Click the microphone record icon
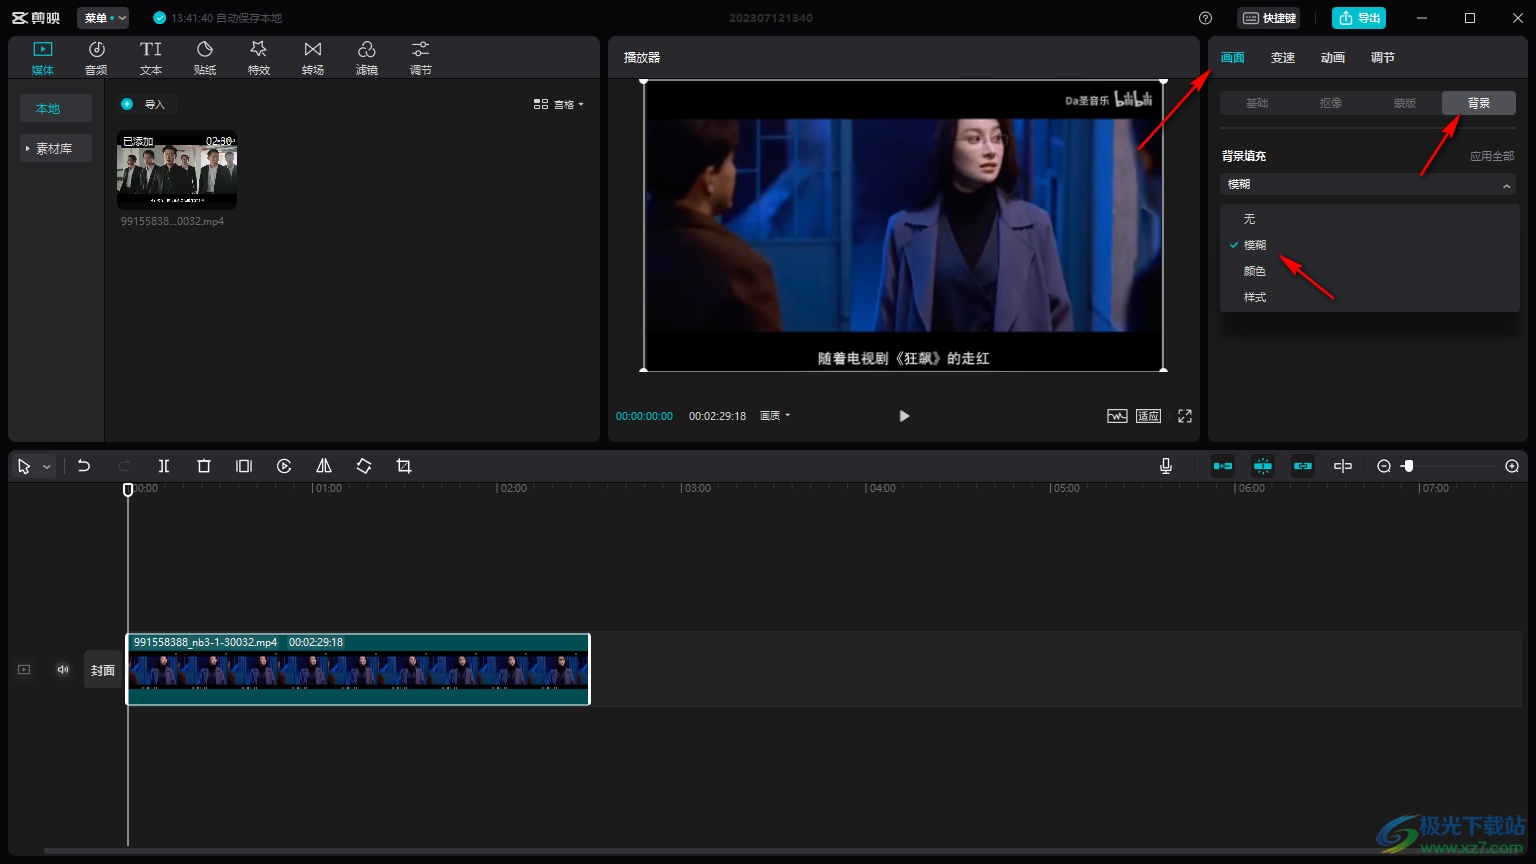The width and height of the screenshot is (1536, 864). (x=1166, y=466)
